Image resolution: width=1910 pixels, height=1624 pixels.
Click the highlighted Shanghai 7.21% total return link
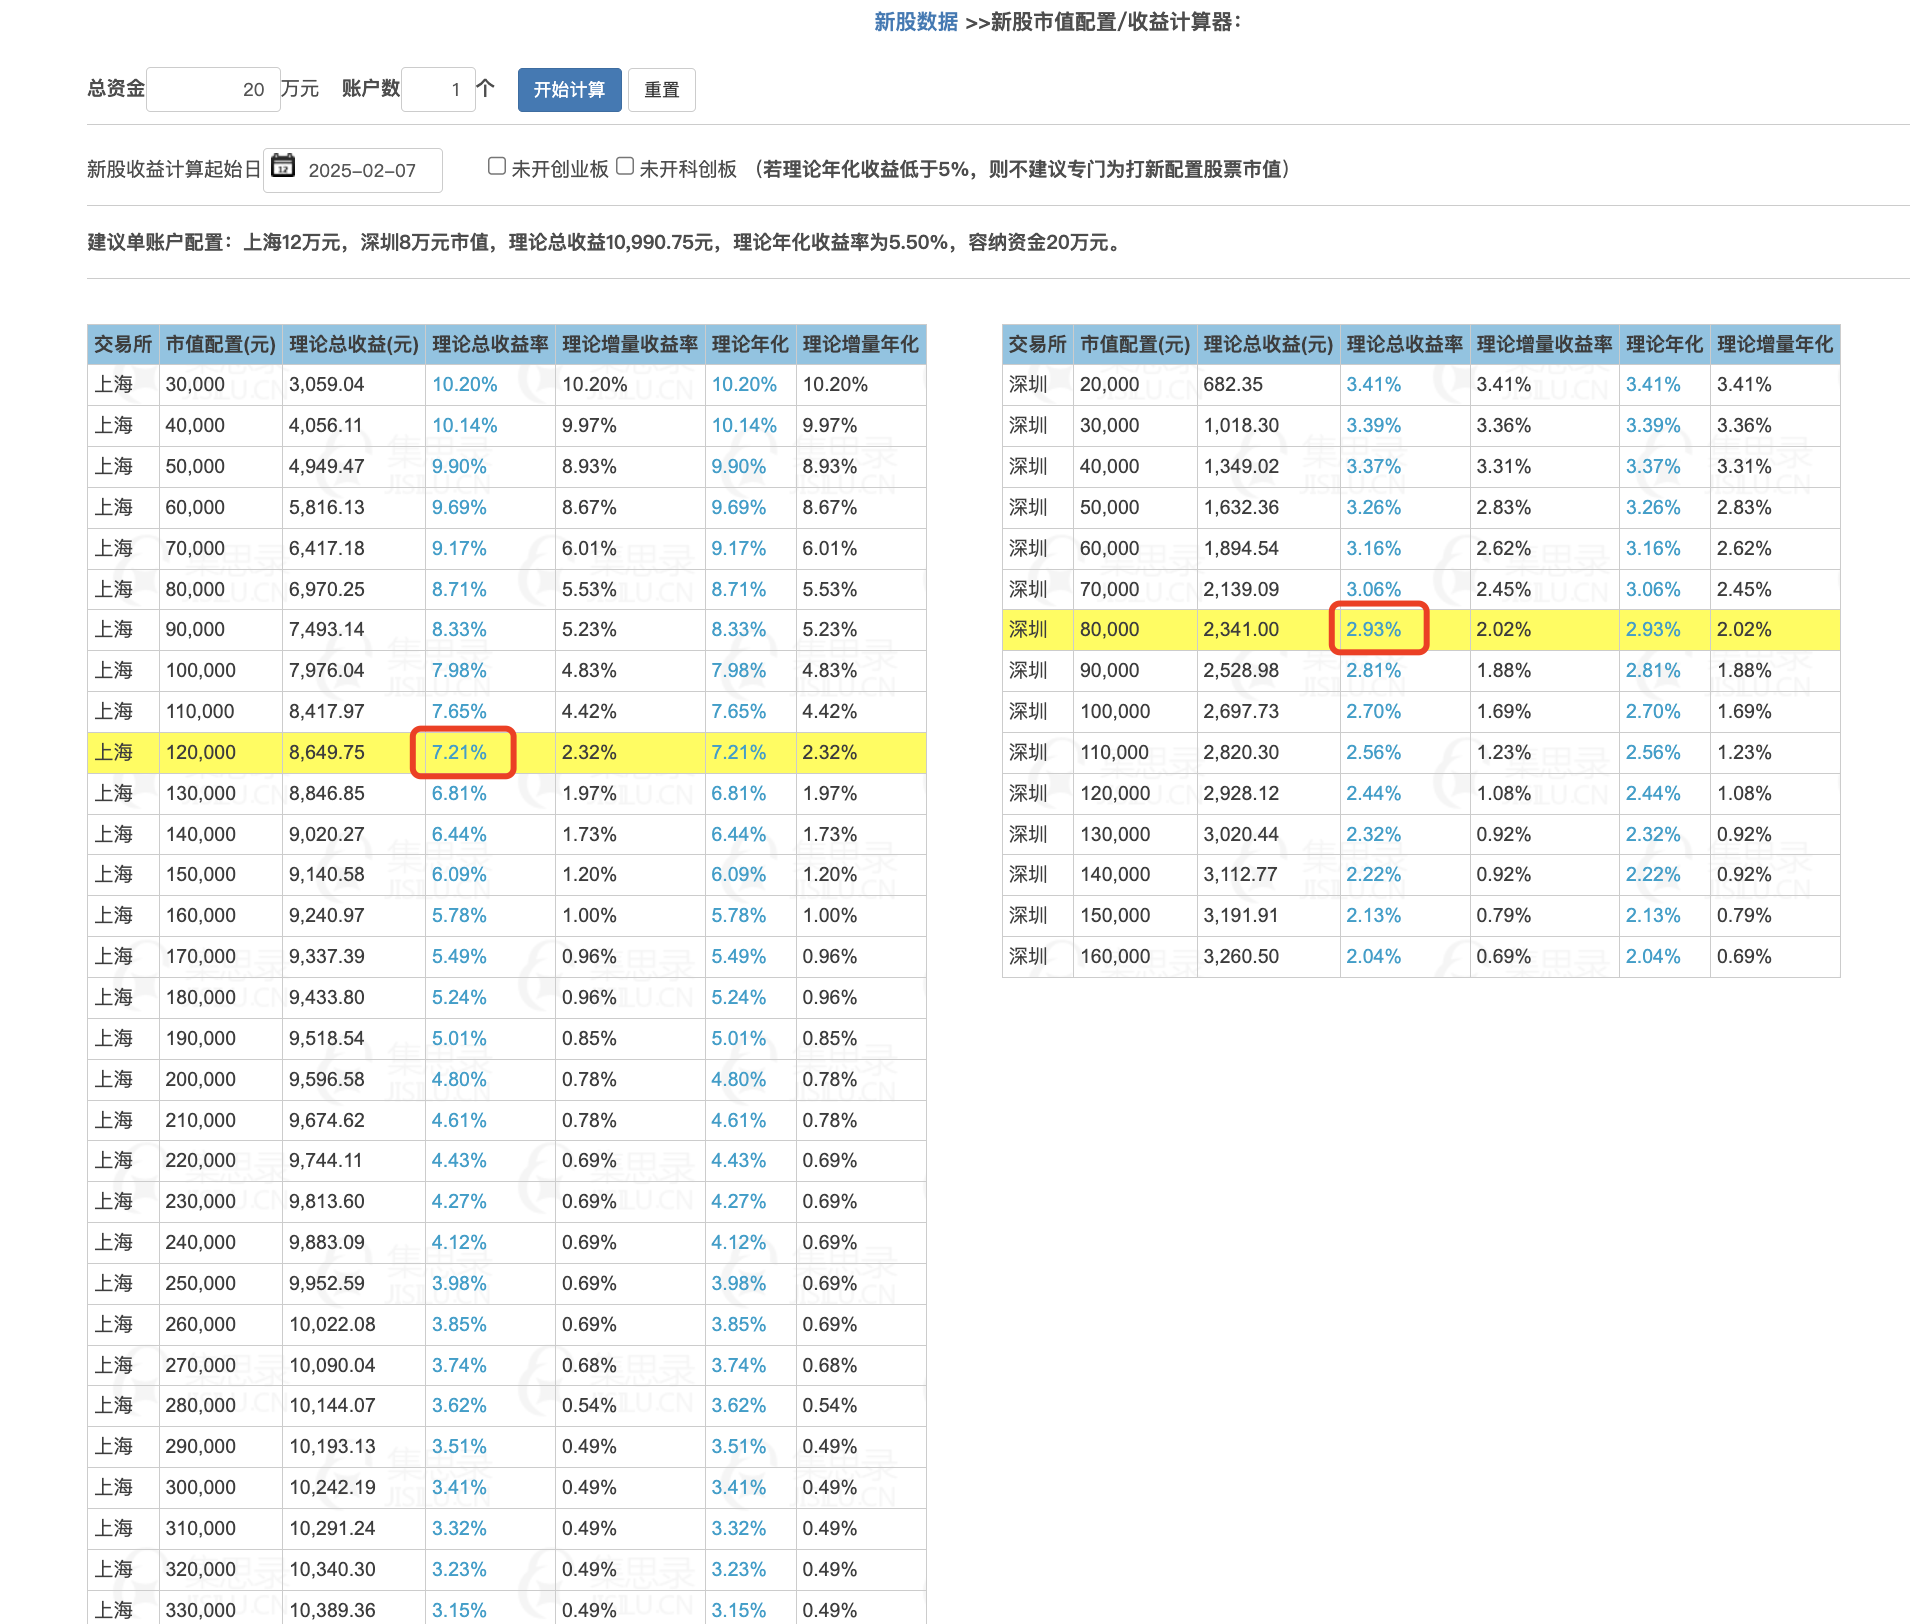tap(459, 752)
